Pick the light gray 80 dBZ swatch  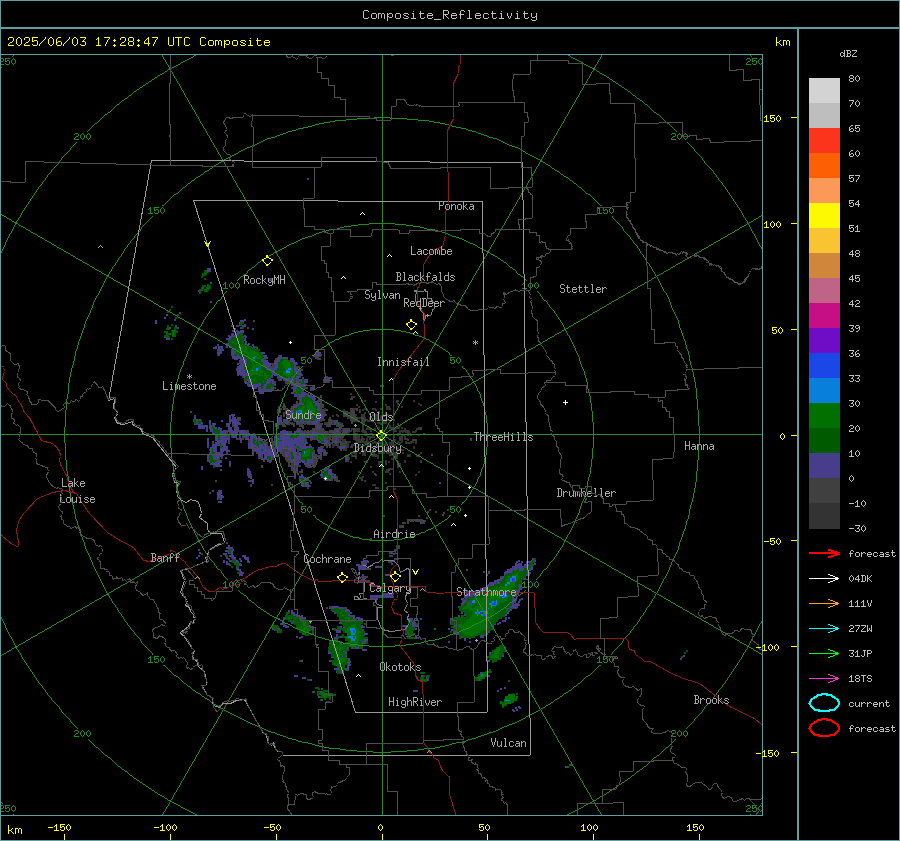point(824,91)
